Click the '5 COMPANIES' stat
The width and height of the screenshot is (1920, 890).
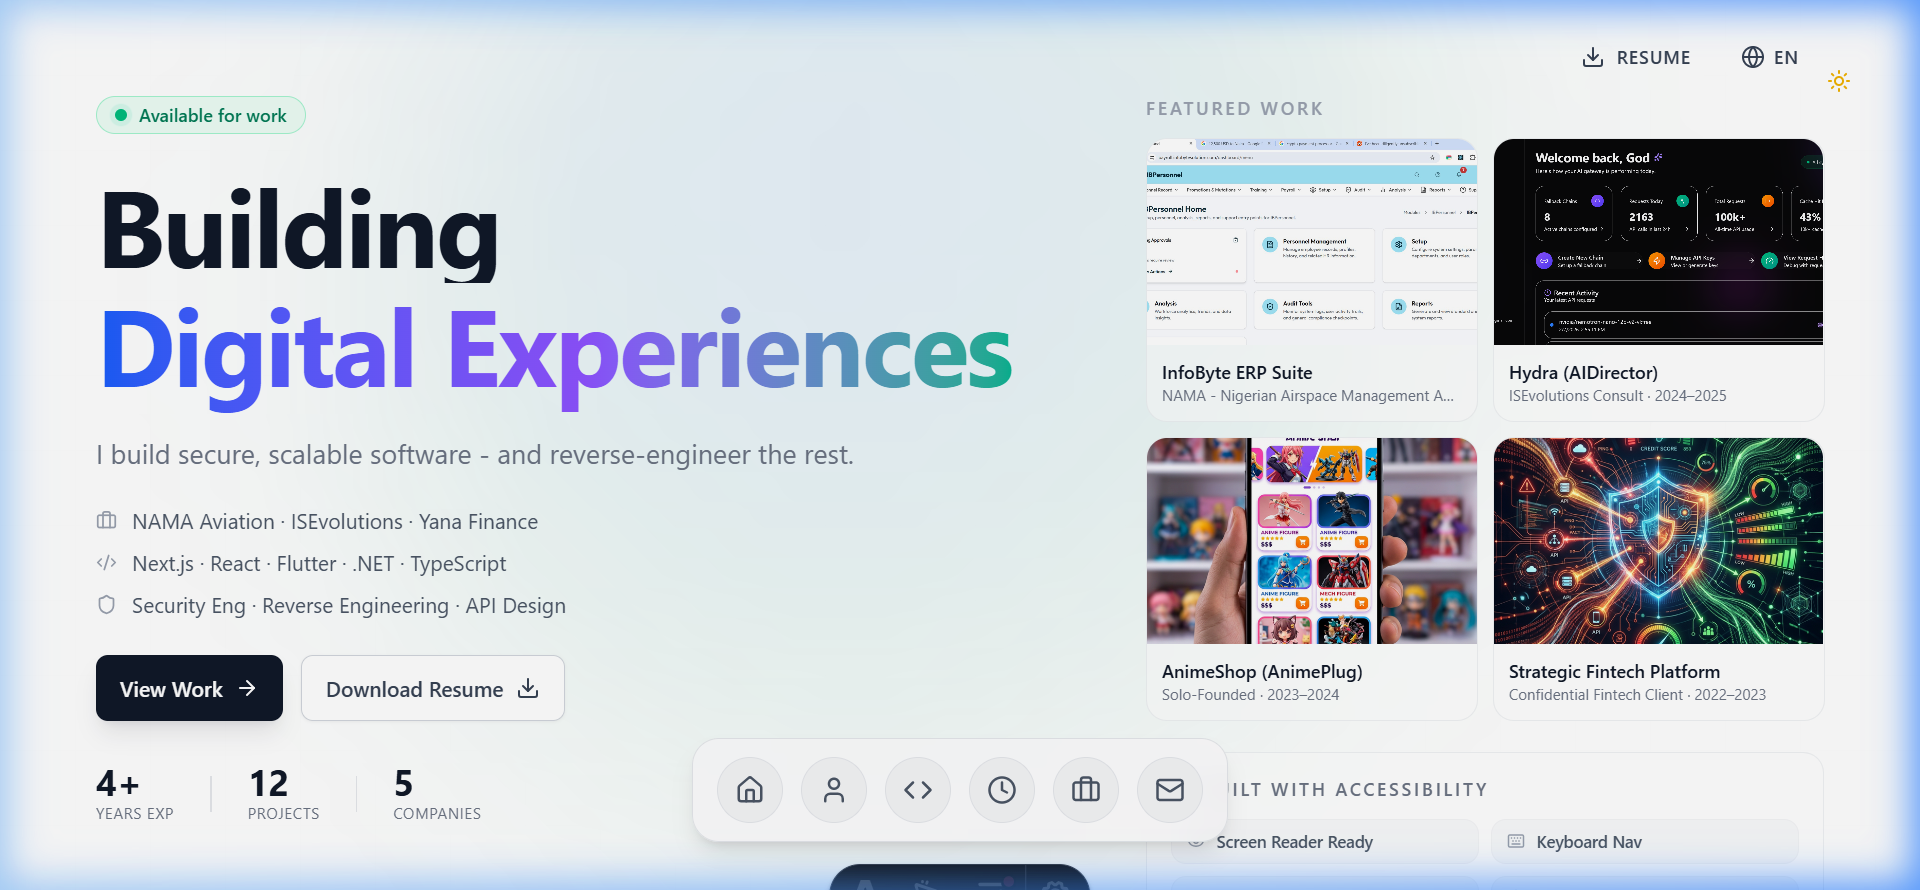click(x=437, y=795)
